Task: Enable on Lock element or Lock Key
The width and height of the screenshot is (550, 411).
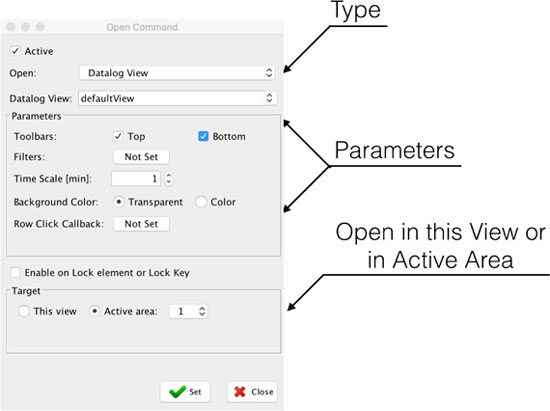Action: tap(15, 272)
